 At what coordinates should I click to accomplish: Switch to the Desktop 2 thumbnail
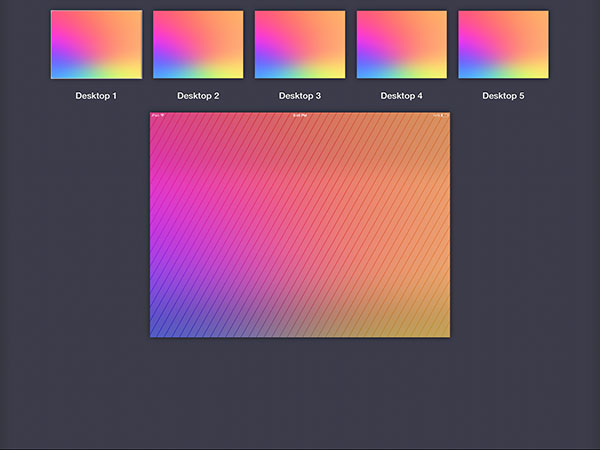point(198,44)
